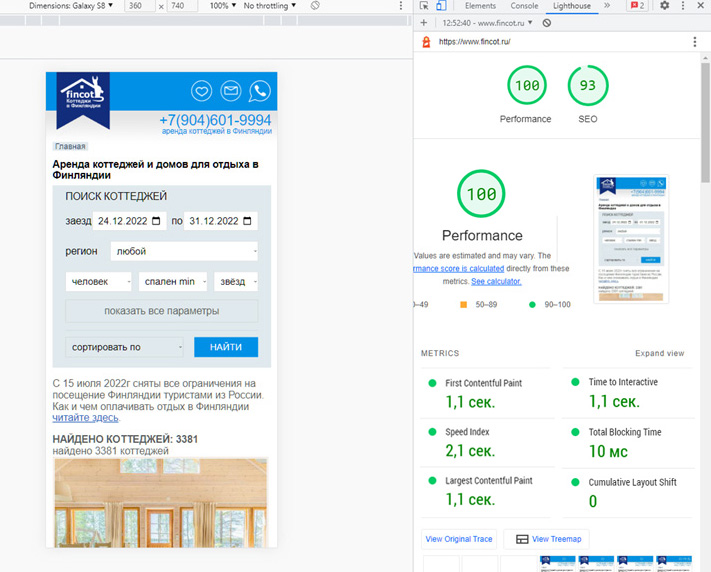Viewport: 711px width, 572px height.
Task: Click the SEO score gauge 93
Action: coord(588,85)
